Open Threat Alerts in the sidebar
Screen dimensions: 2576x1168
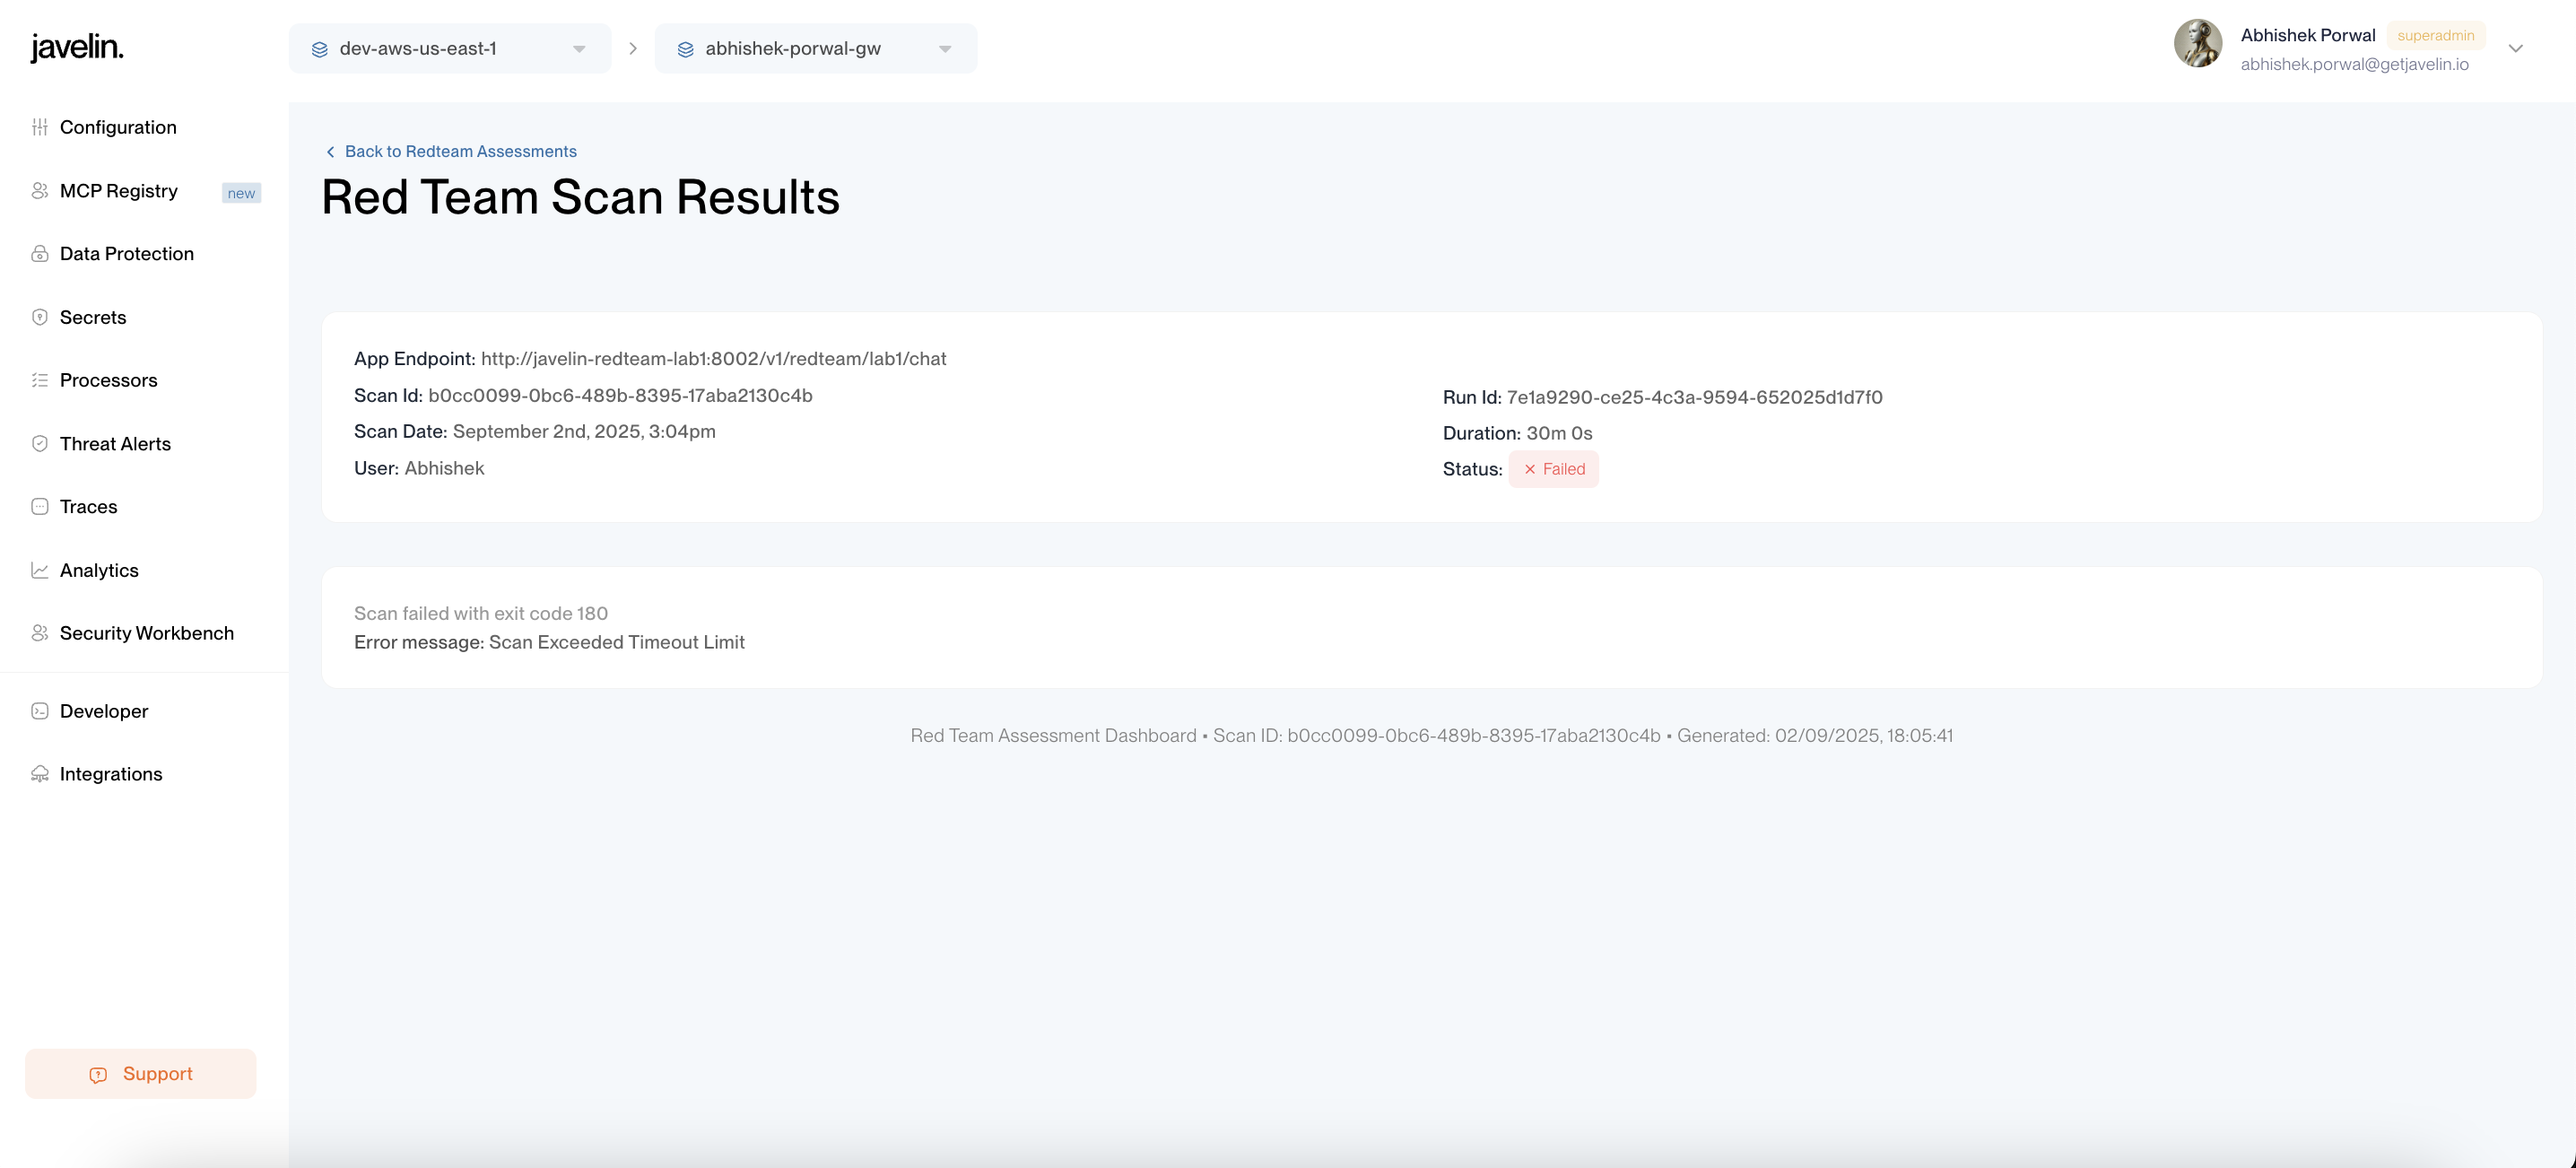click(115, 443)
